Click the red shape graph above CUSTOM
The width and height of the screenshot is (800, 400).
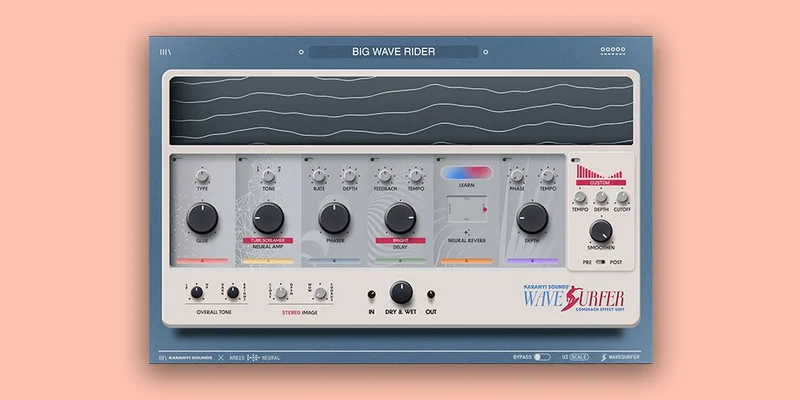point(600,171)
